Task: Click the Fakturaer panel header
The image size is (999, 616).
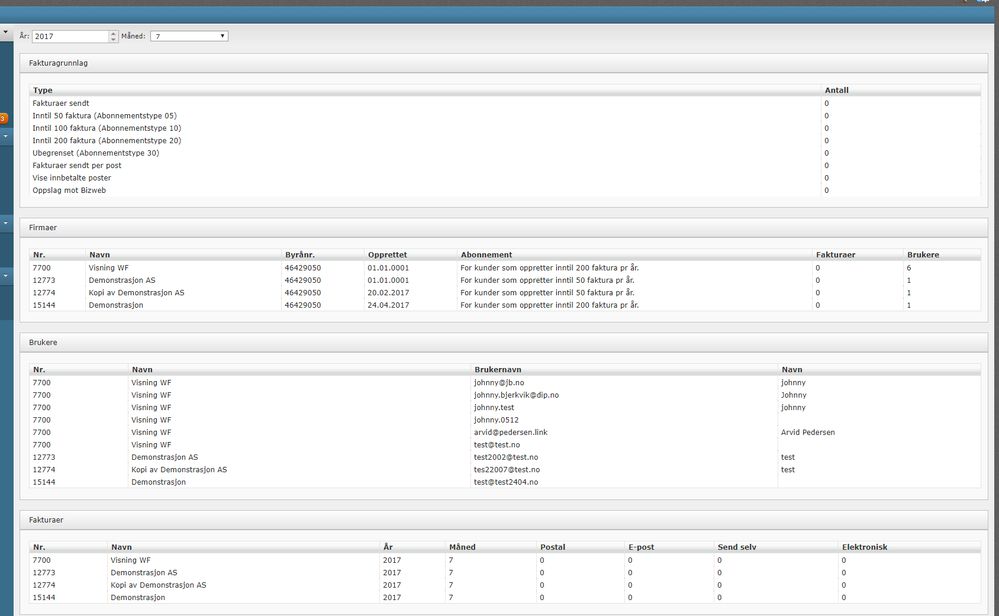Action: pyautogui.click(x=503, y=520)
